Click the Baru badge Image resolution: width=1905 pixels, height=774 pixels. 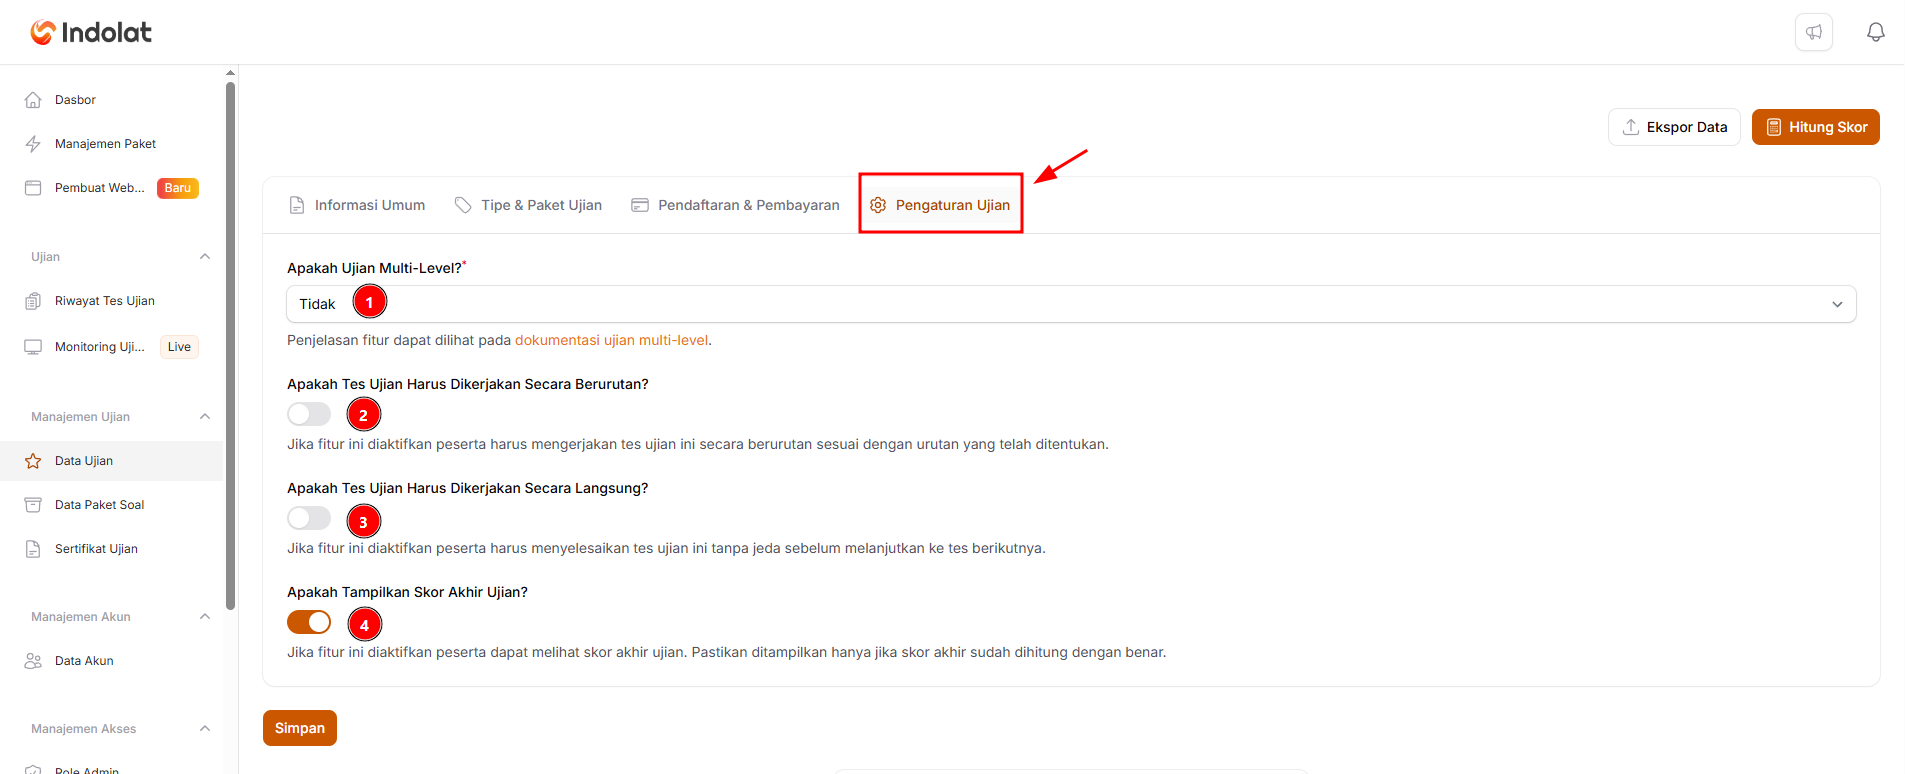pos(178,188)
